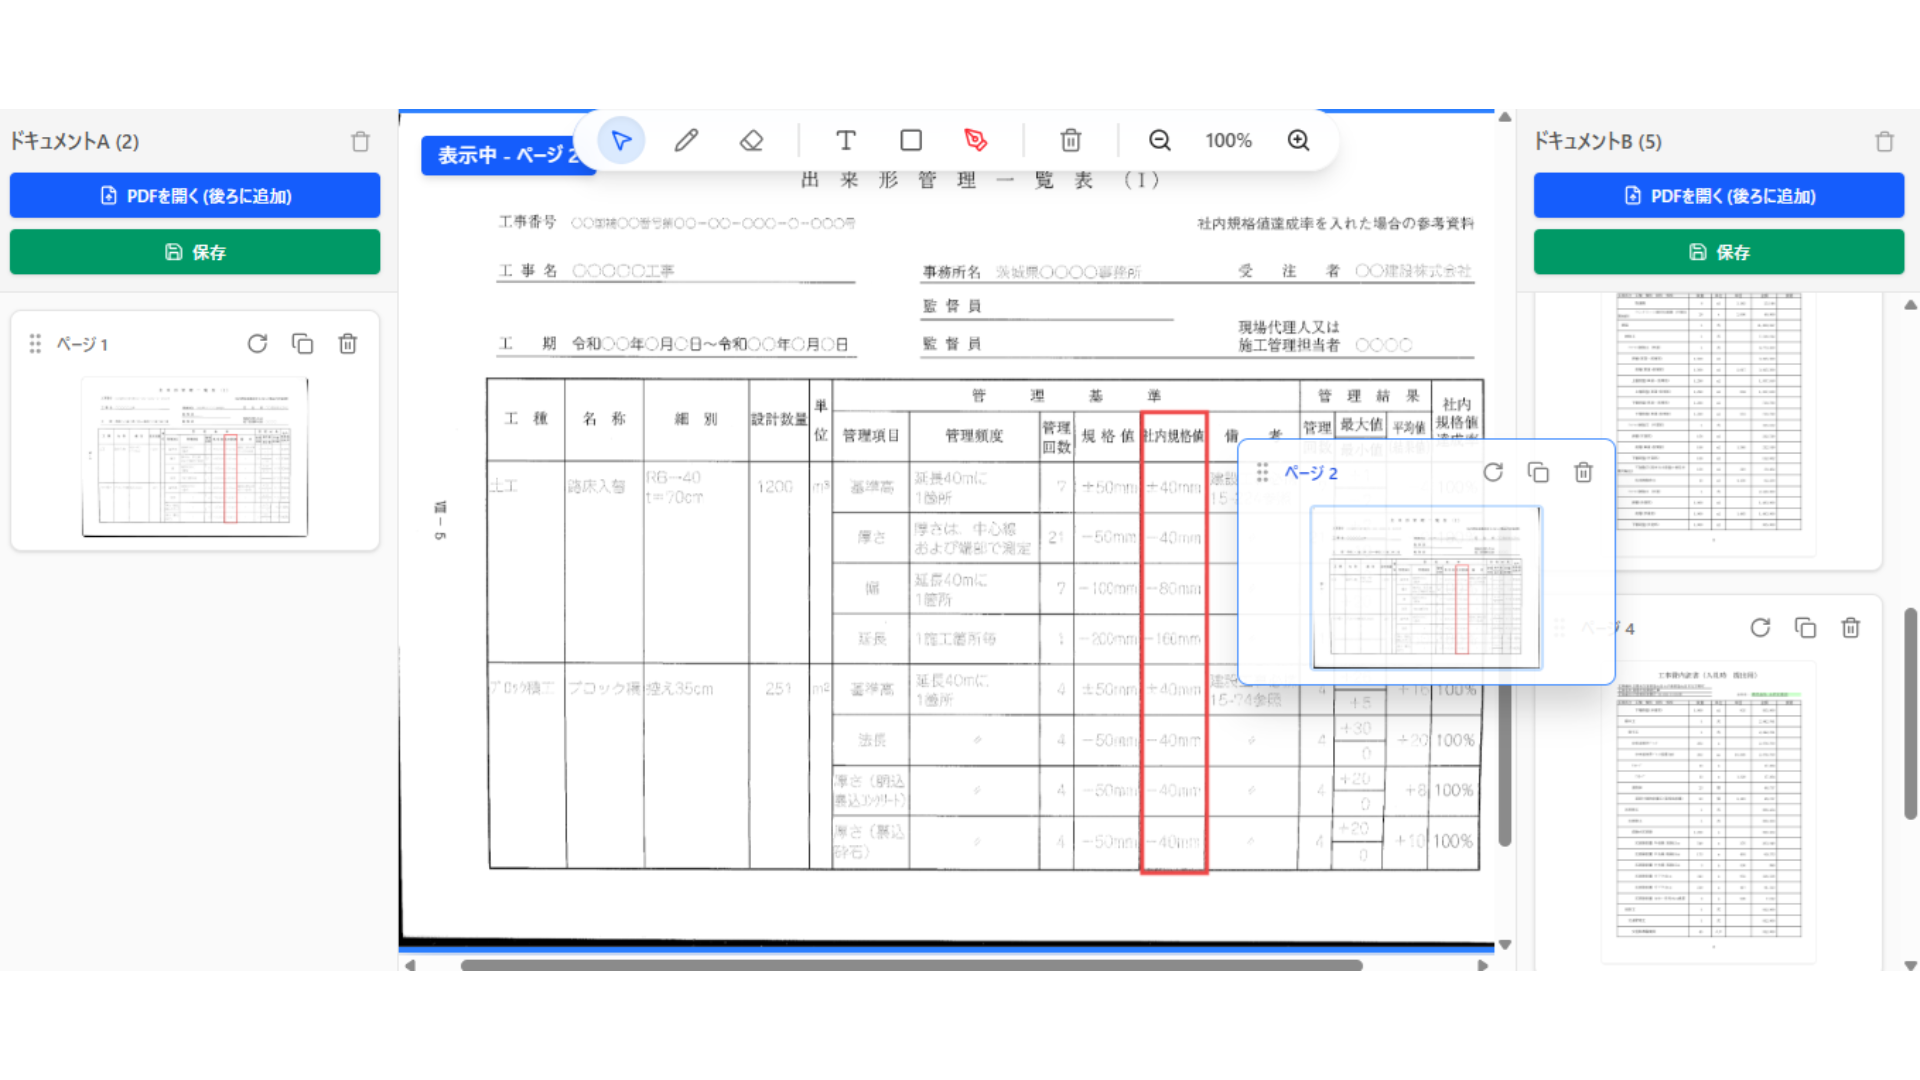Viewport: 1920px width, 1080px height.
Task: Open a PDF into Document A
Action: pyautogui.click(x=195, y=196)
